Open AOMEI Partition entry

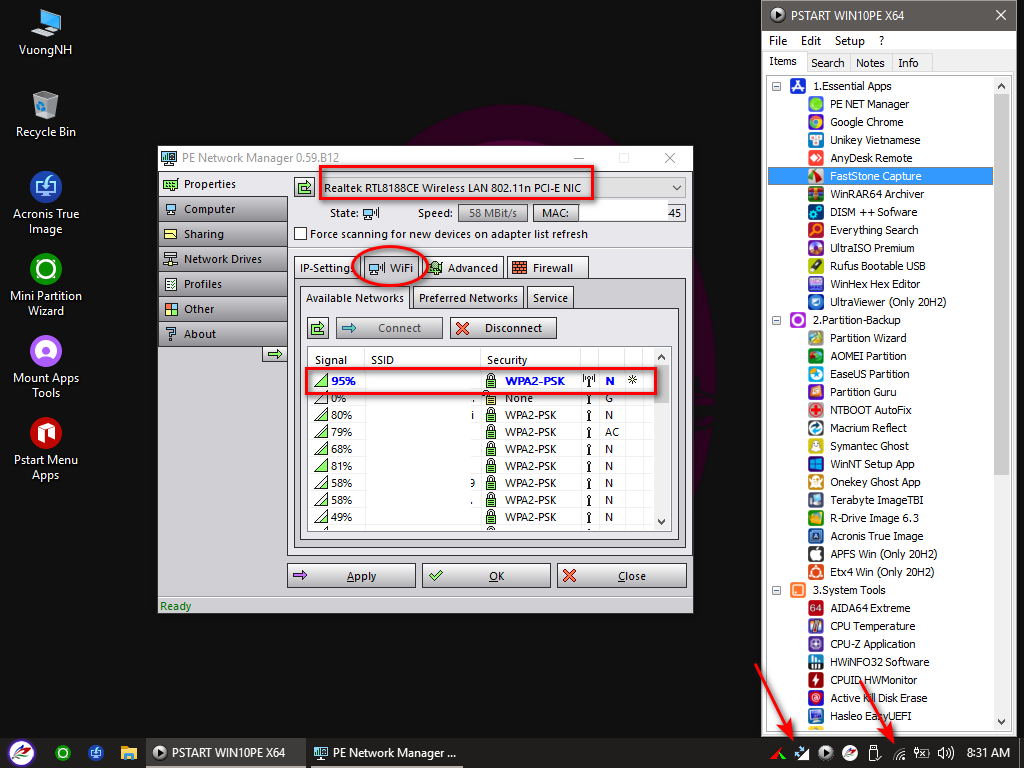coord(867,356)
